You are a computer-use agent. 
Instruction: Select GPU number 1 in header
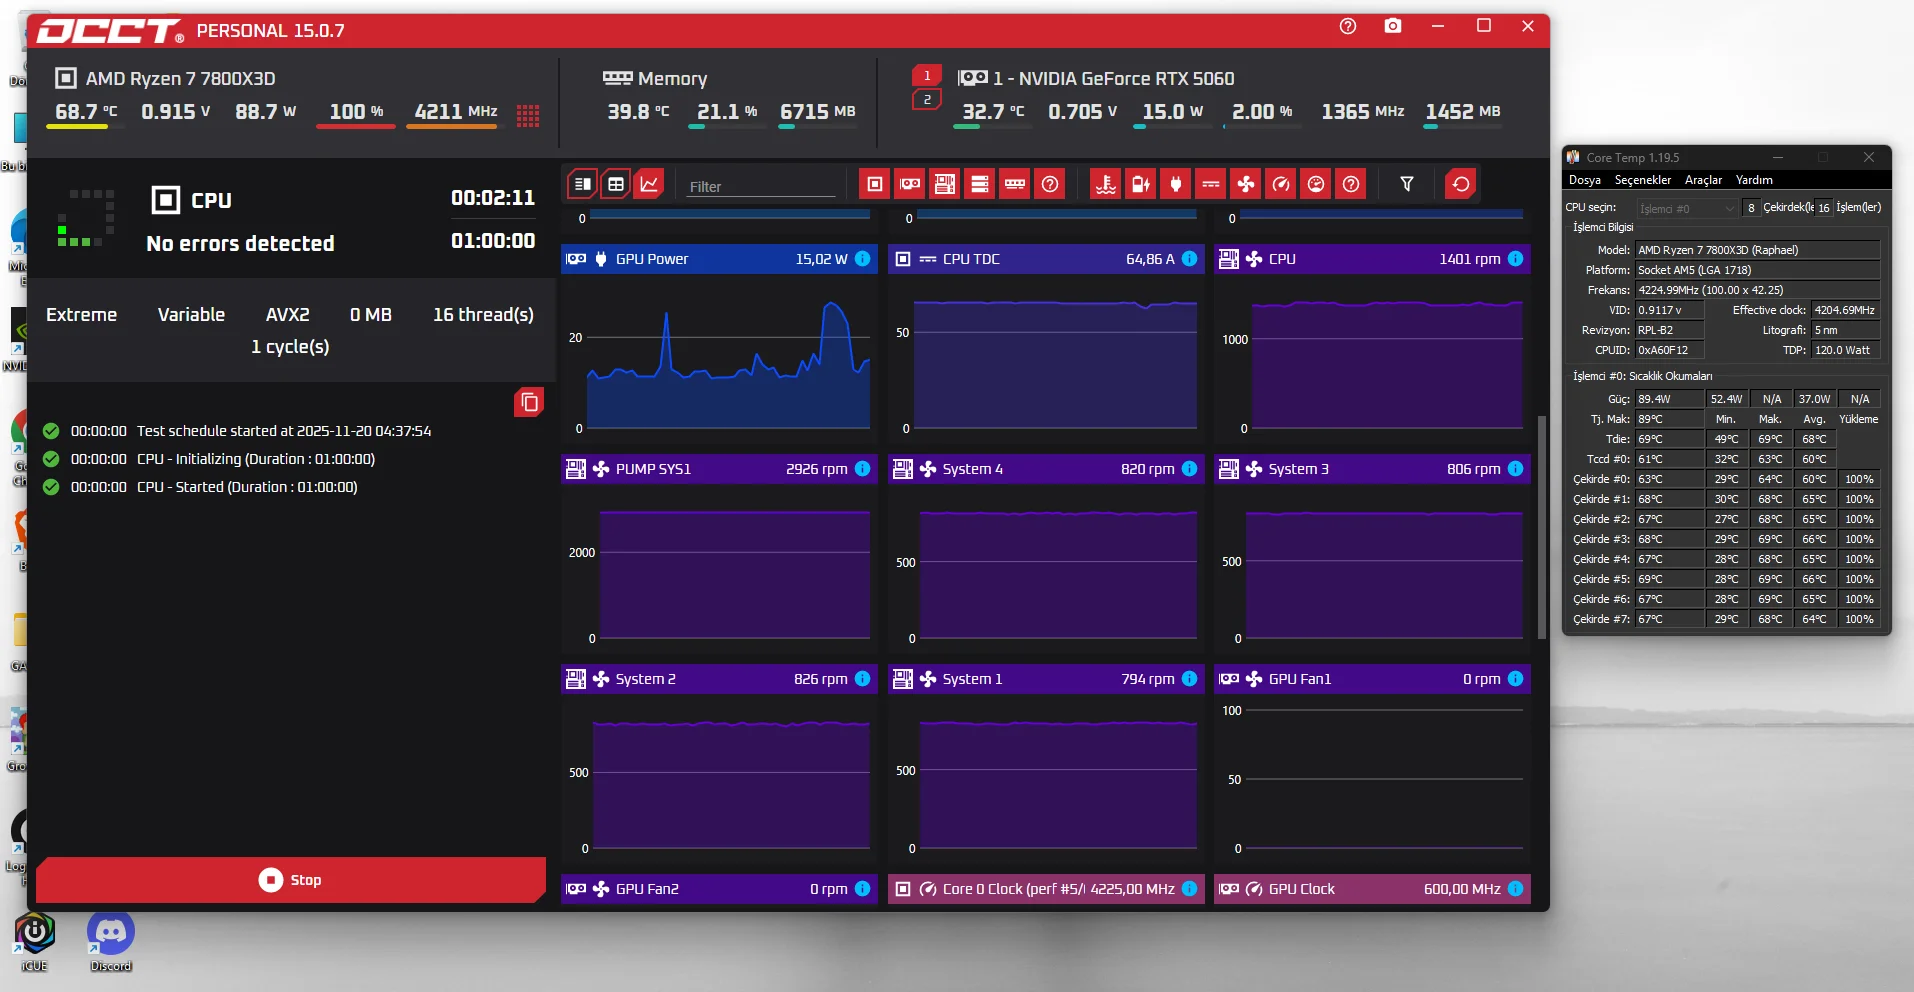pos(927,76)
